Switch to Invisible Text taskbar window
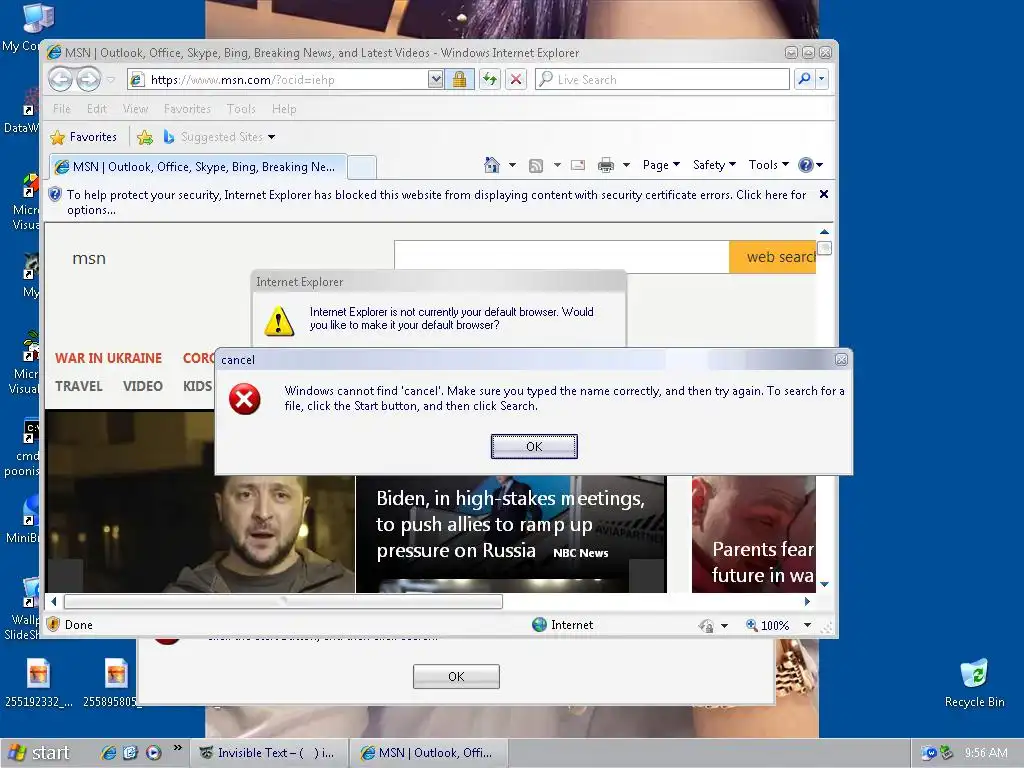1024x768 pixels. click(x=268, y=753)
